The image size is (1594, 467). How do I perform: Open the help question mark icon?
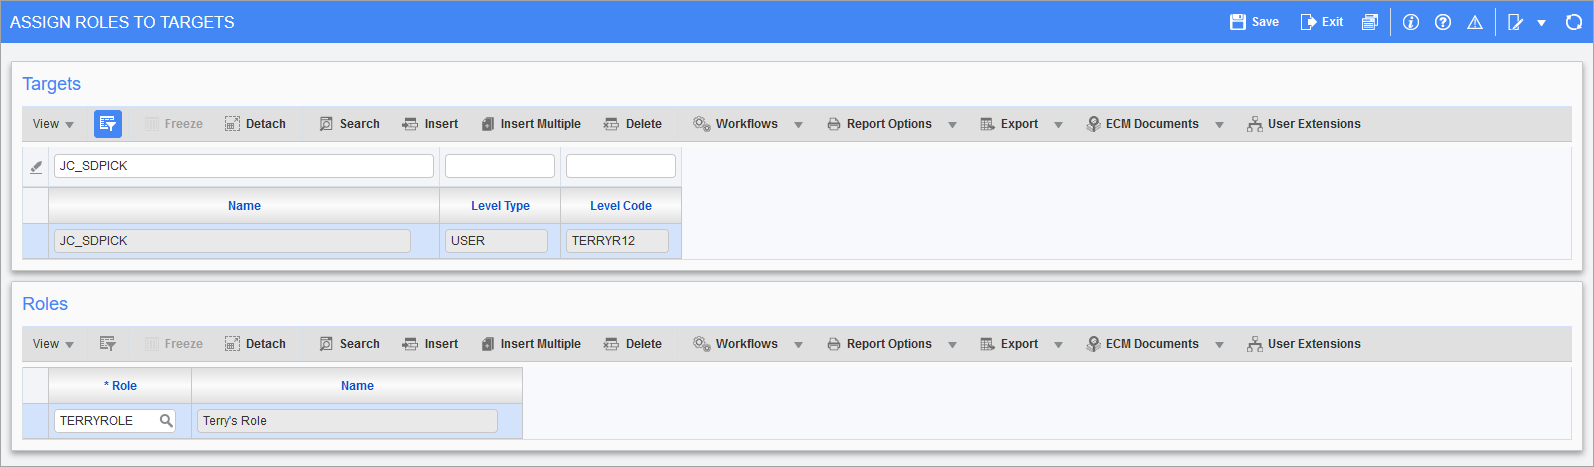(x=1443, y=22)
